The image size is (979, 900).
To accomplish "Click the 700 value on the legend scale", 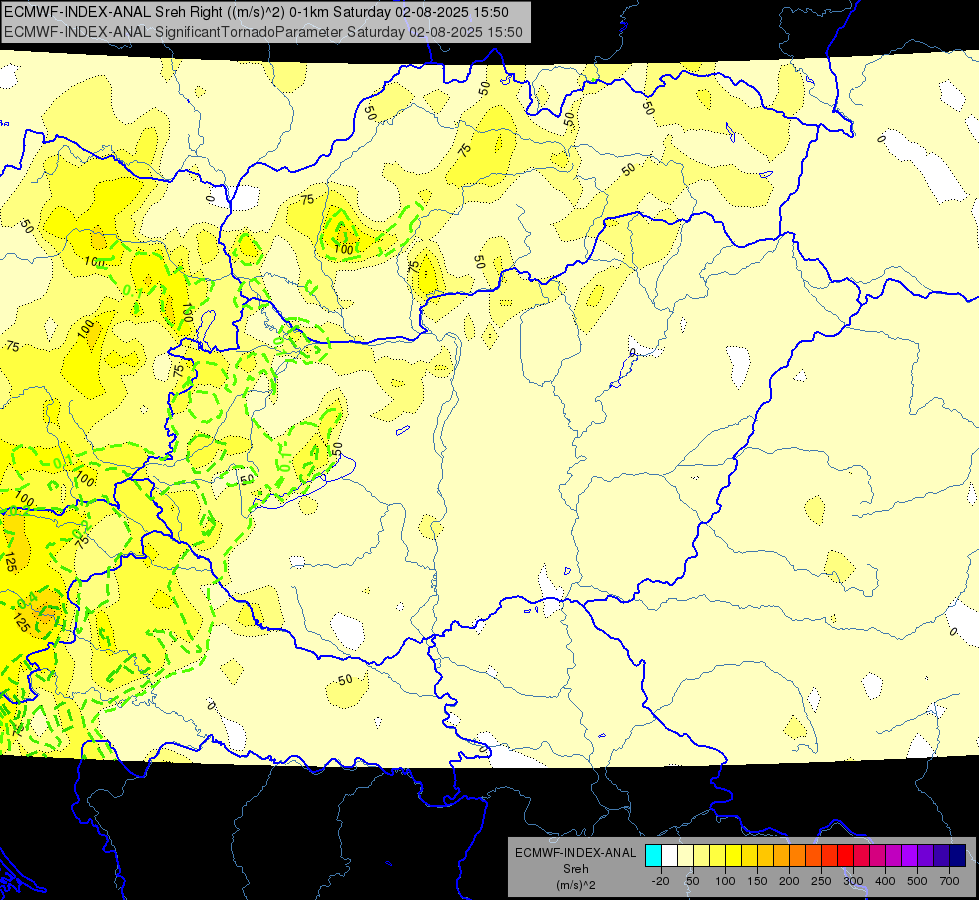I will click(949, 881).
